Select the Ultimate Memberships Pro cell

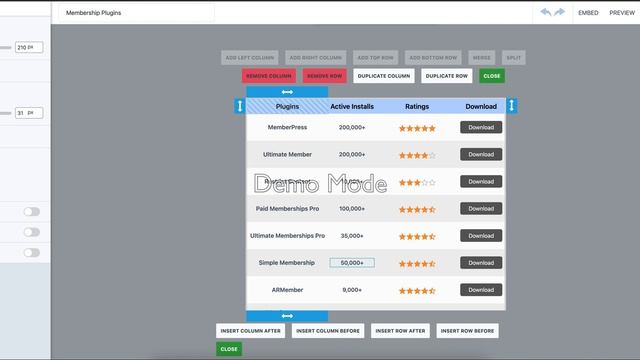[x=287, y=236]
